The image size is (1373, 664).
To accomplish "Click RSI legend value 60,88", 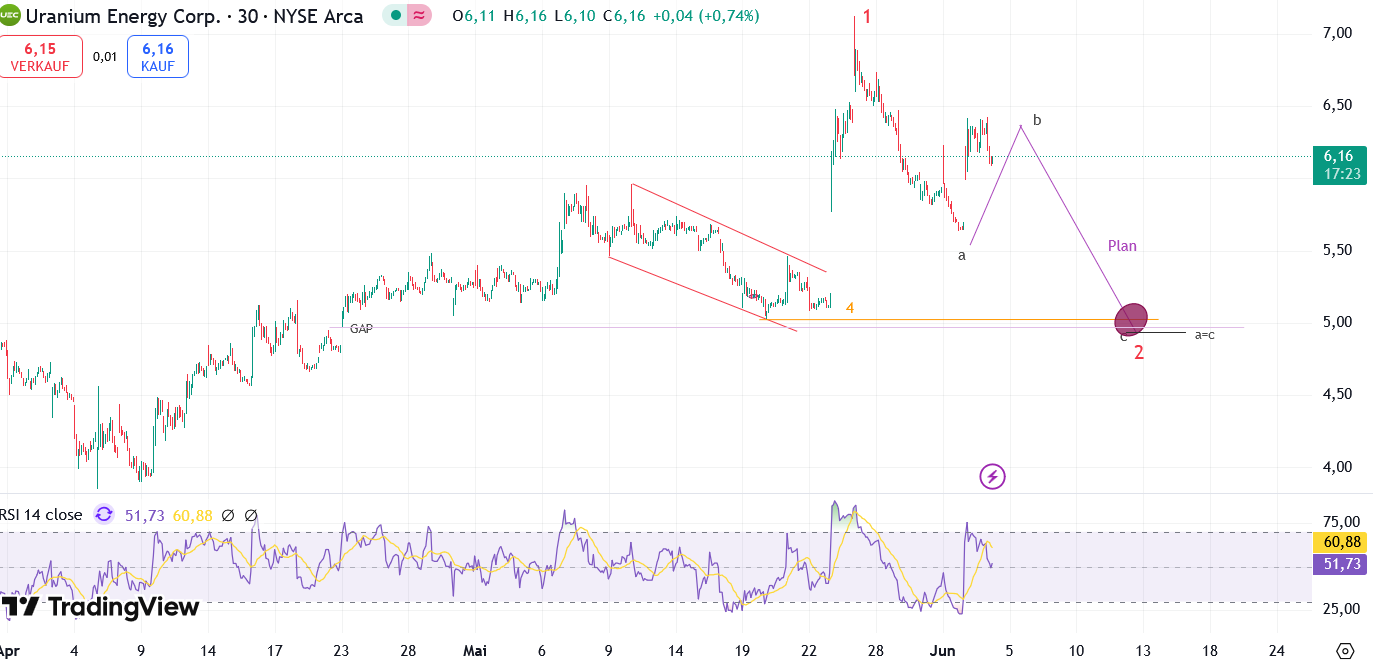I will 193,516.
